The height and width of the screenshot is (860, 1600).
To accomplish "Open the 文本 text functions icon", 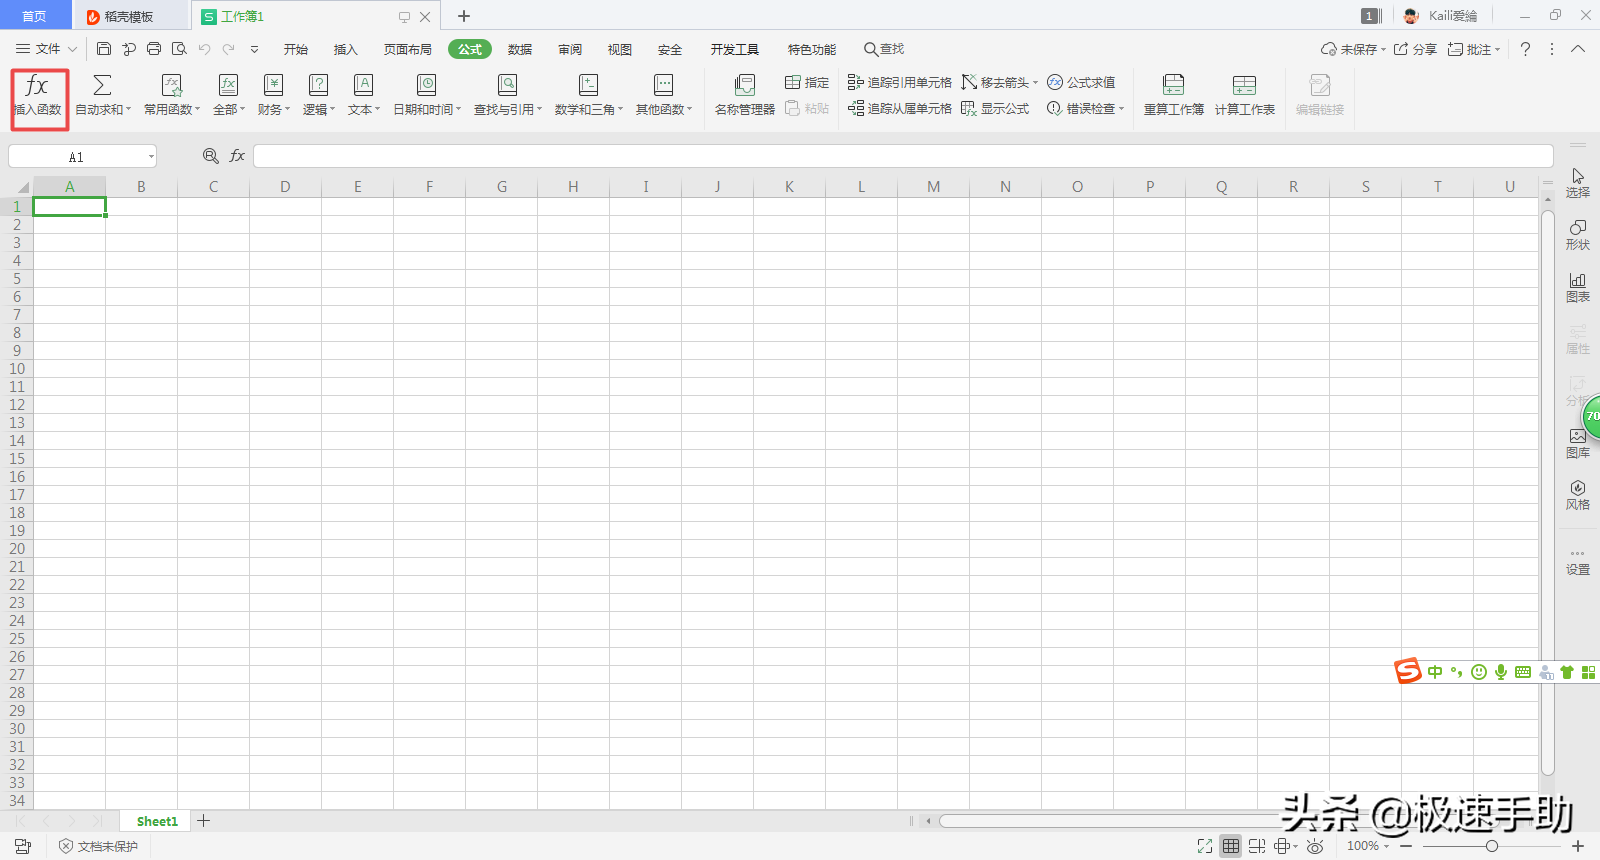I will point(363,85).
